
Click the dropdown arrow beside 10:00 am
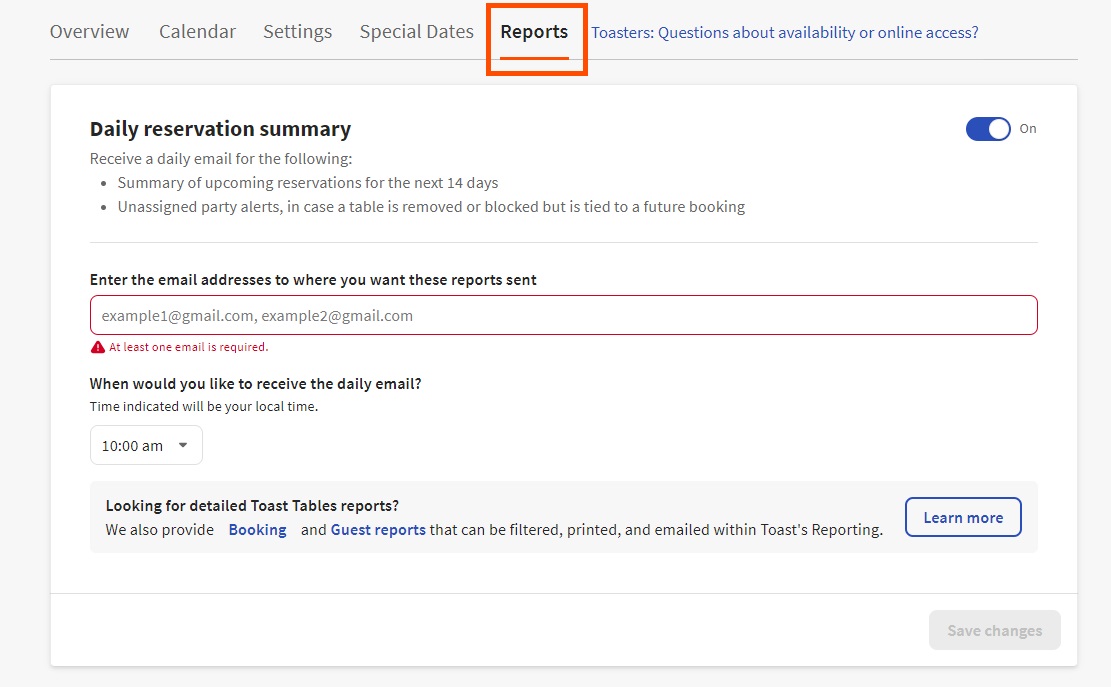tap(183, 446)
